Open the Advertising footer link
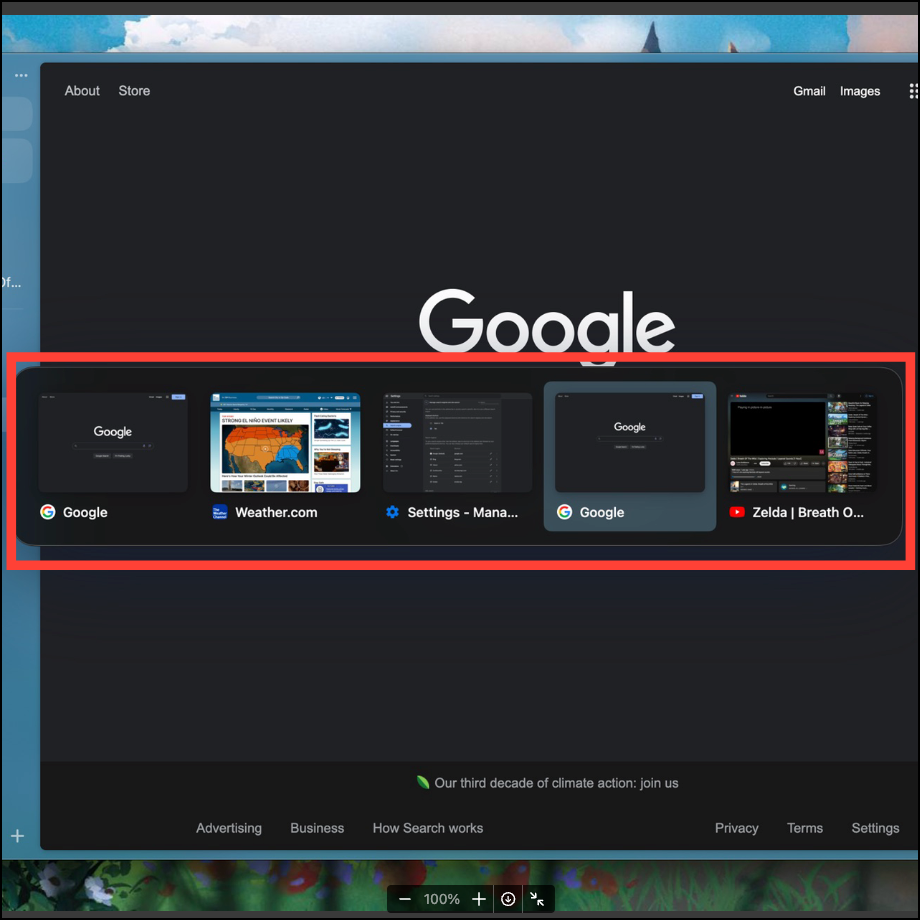This screenshot has height=920, width=920. 229,828
